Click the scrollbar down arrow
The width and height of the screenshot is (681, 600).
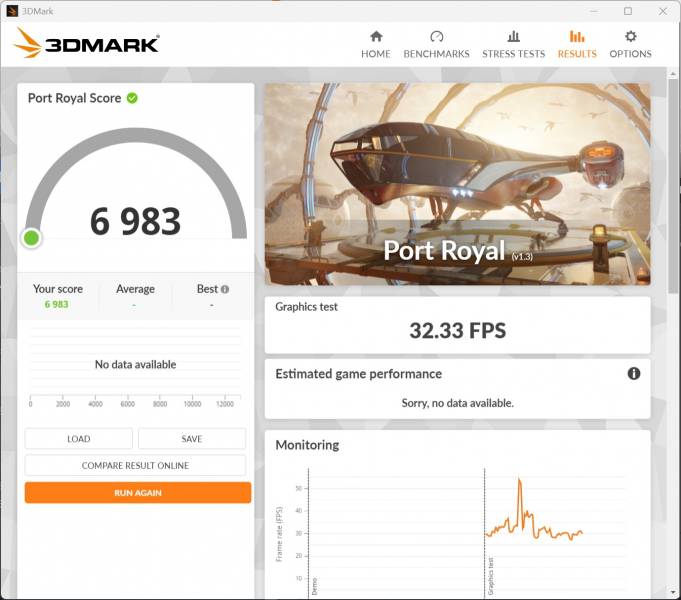point(673,593)
